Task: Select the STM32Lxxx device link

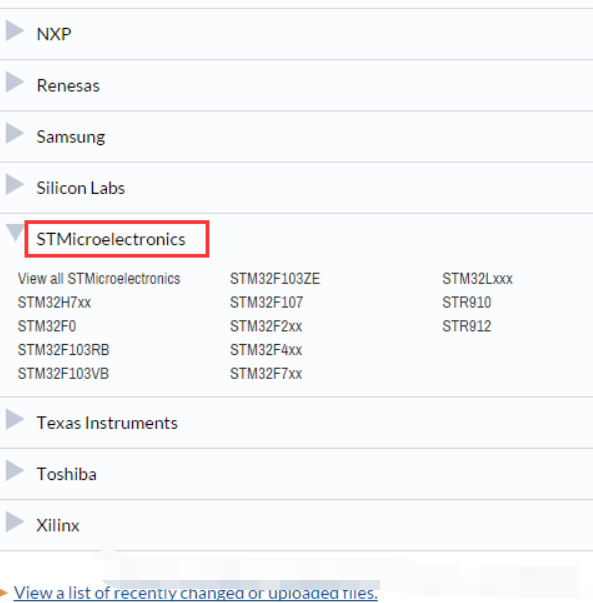Action: [x=477, y=279]
